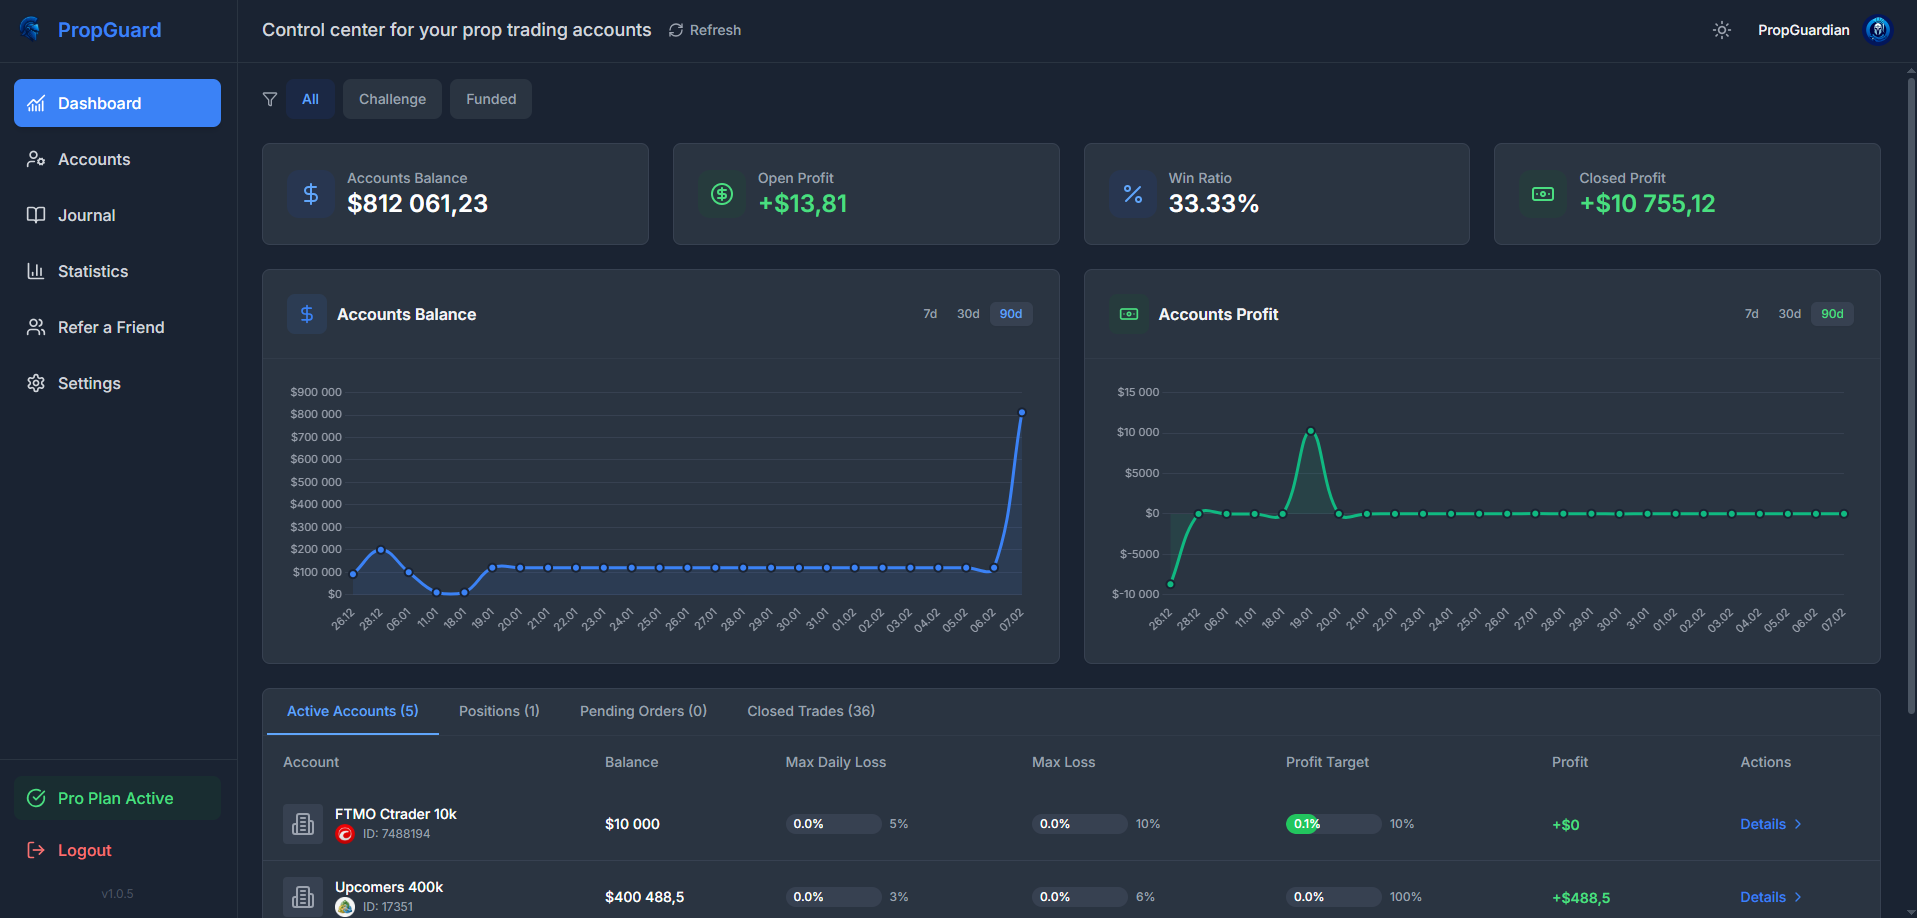Enable the Challenge accounts filter
The image size is (1917, 918).
pyautogui.click(x=392, y=98)
